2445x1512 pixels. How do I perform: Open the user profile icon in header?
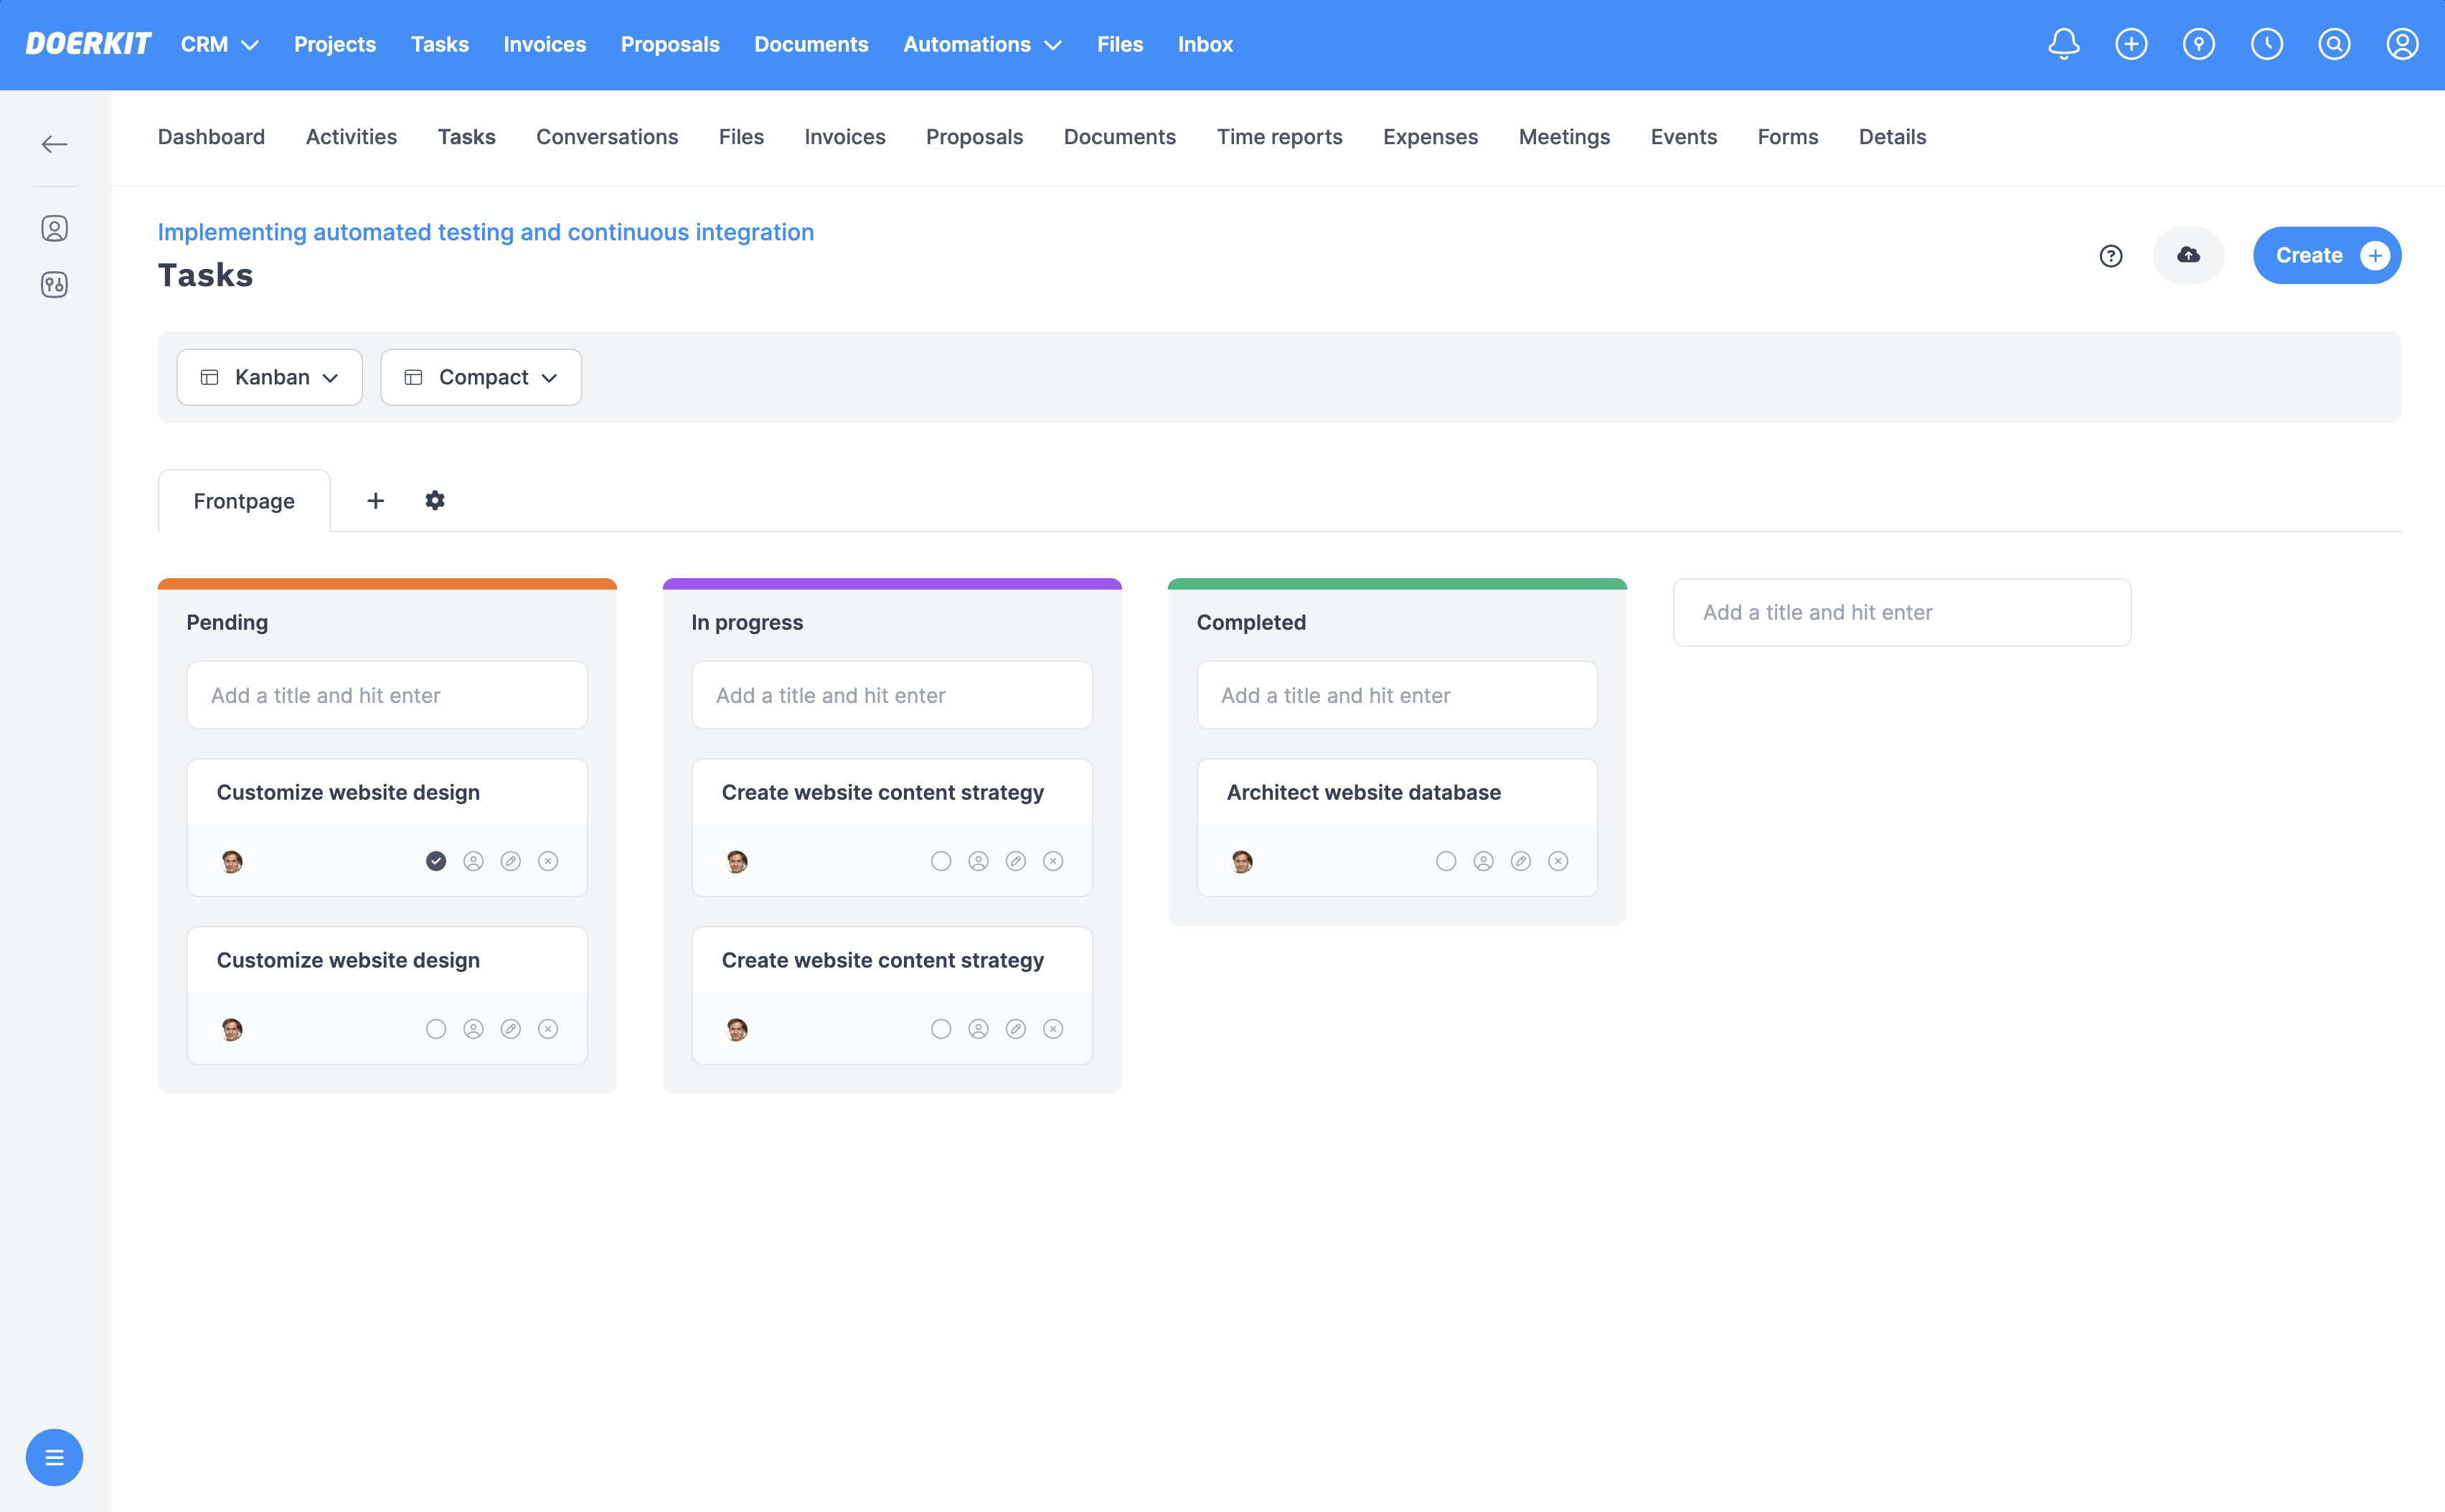coord(2403,44)
